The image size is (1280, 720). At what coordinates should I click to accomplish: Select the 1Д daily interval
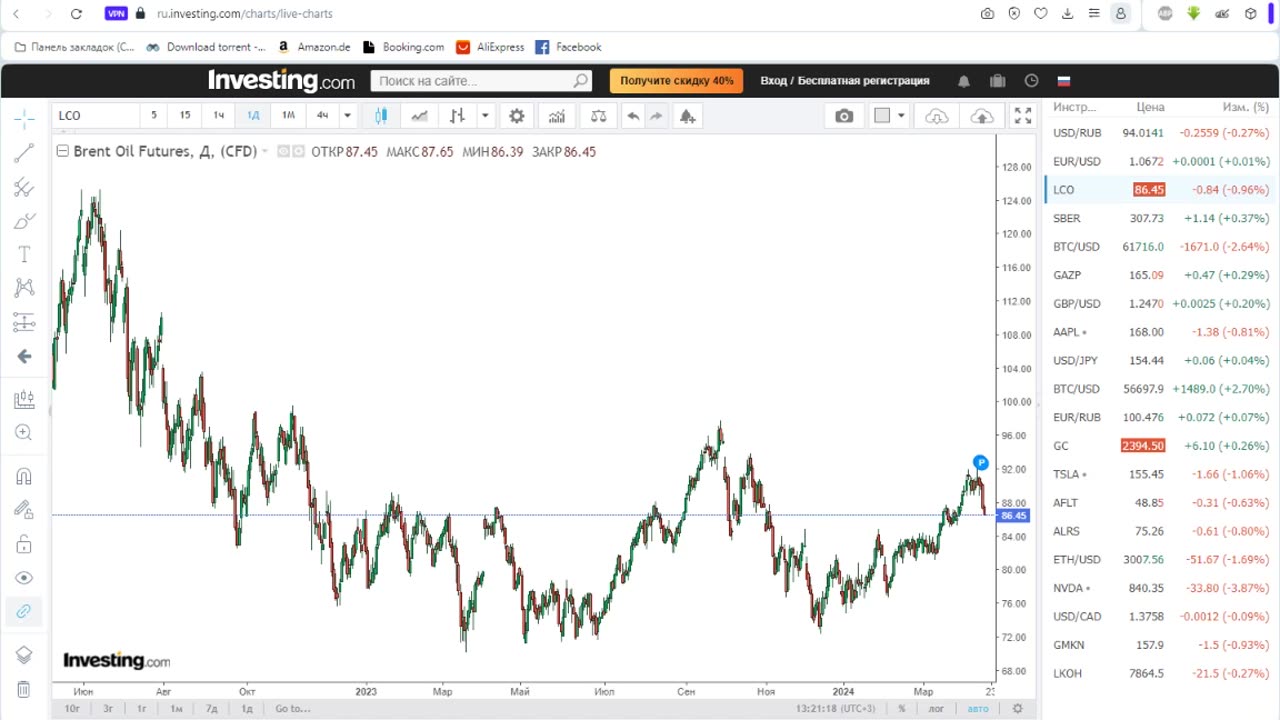253,115
